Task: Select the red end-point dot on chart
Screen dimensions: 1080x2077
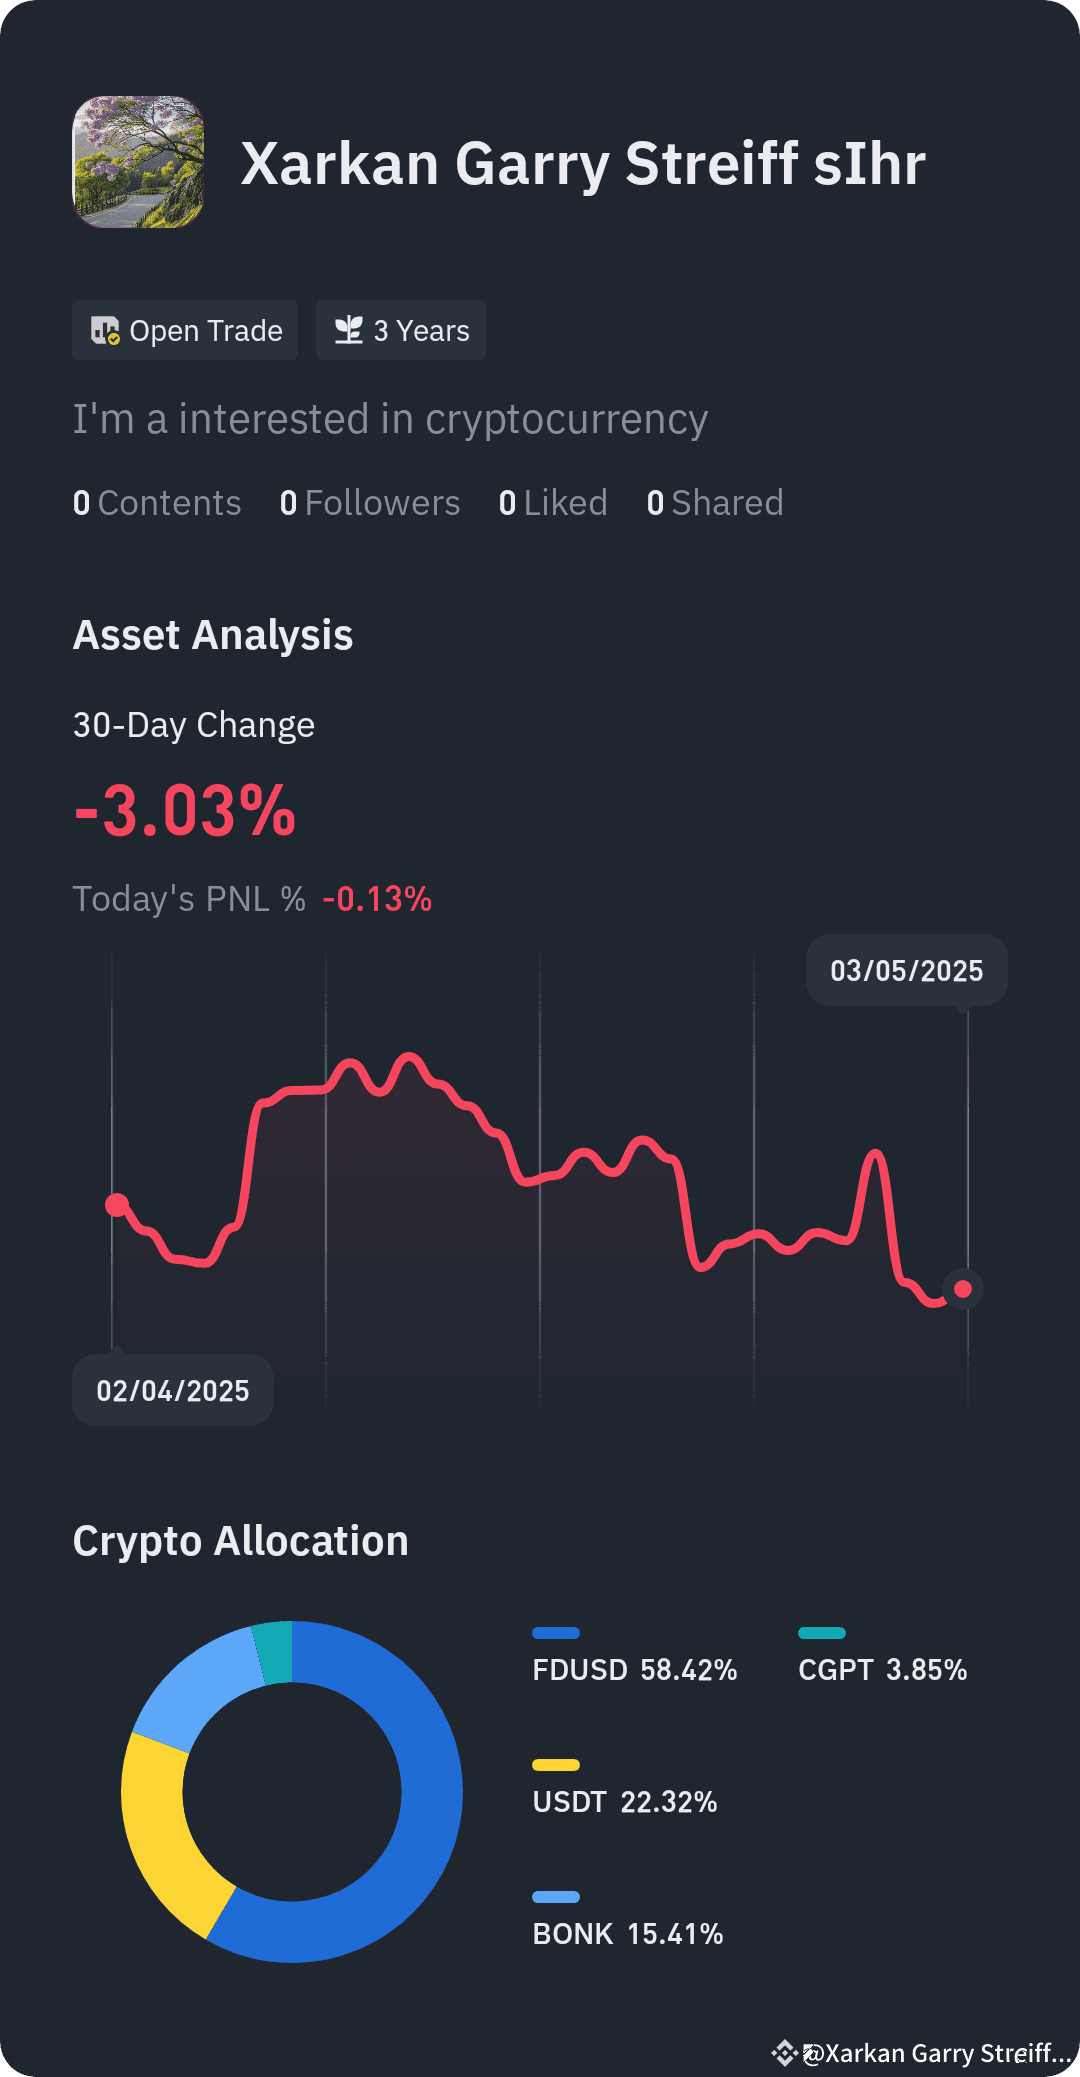Action: [x=963, y=1289]
